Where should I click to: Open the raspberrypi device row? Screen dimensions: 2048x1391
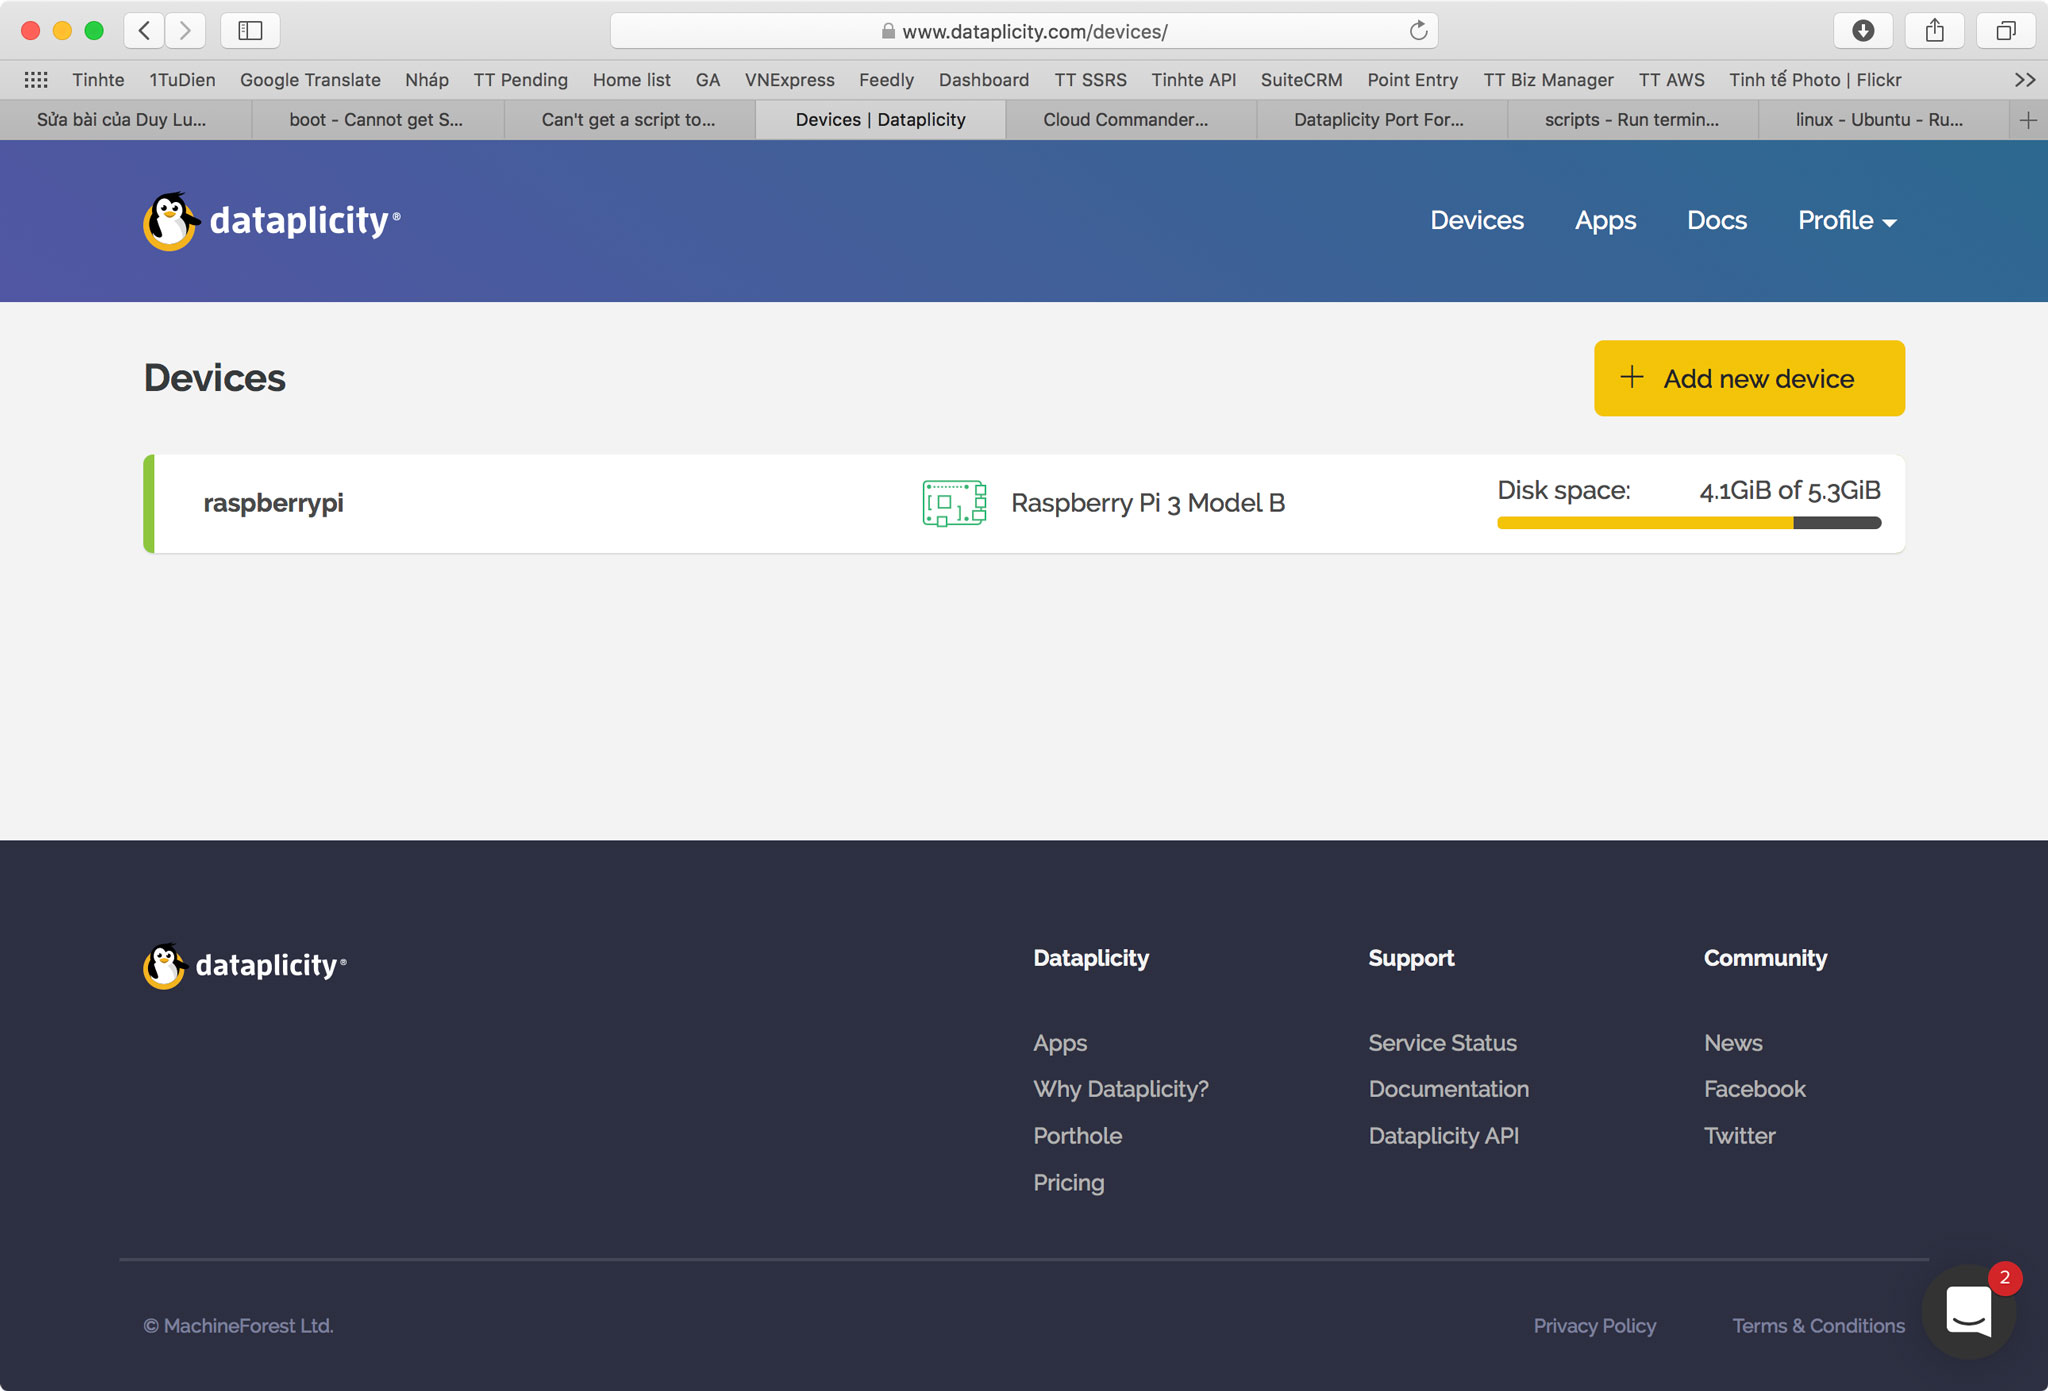pyautogui.click(x=1024, y=503)
